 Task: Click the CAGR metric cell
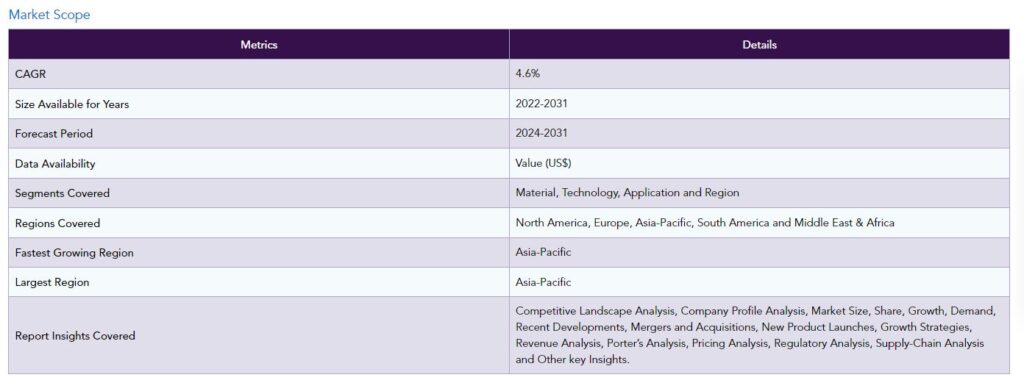[259, 74]
